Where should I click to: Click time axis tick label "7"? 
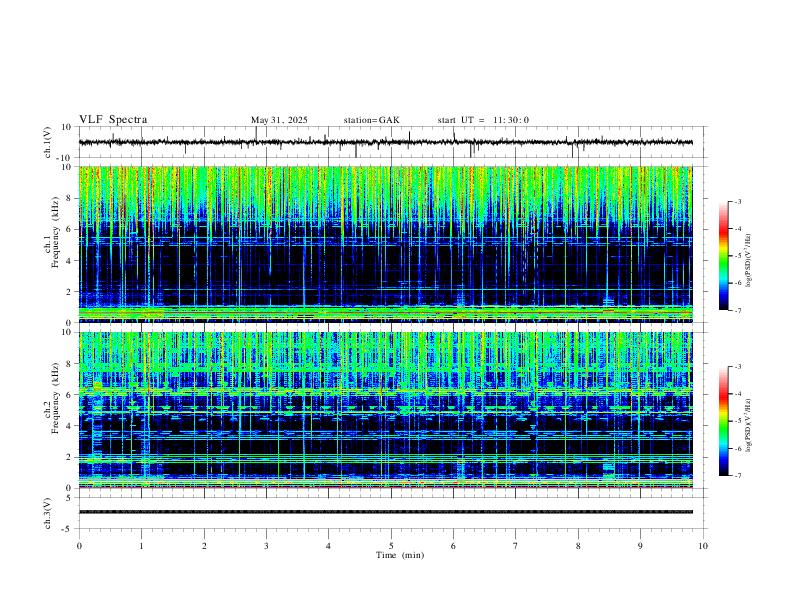pyautogui.click(x=516, y=546)
